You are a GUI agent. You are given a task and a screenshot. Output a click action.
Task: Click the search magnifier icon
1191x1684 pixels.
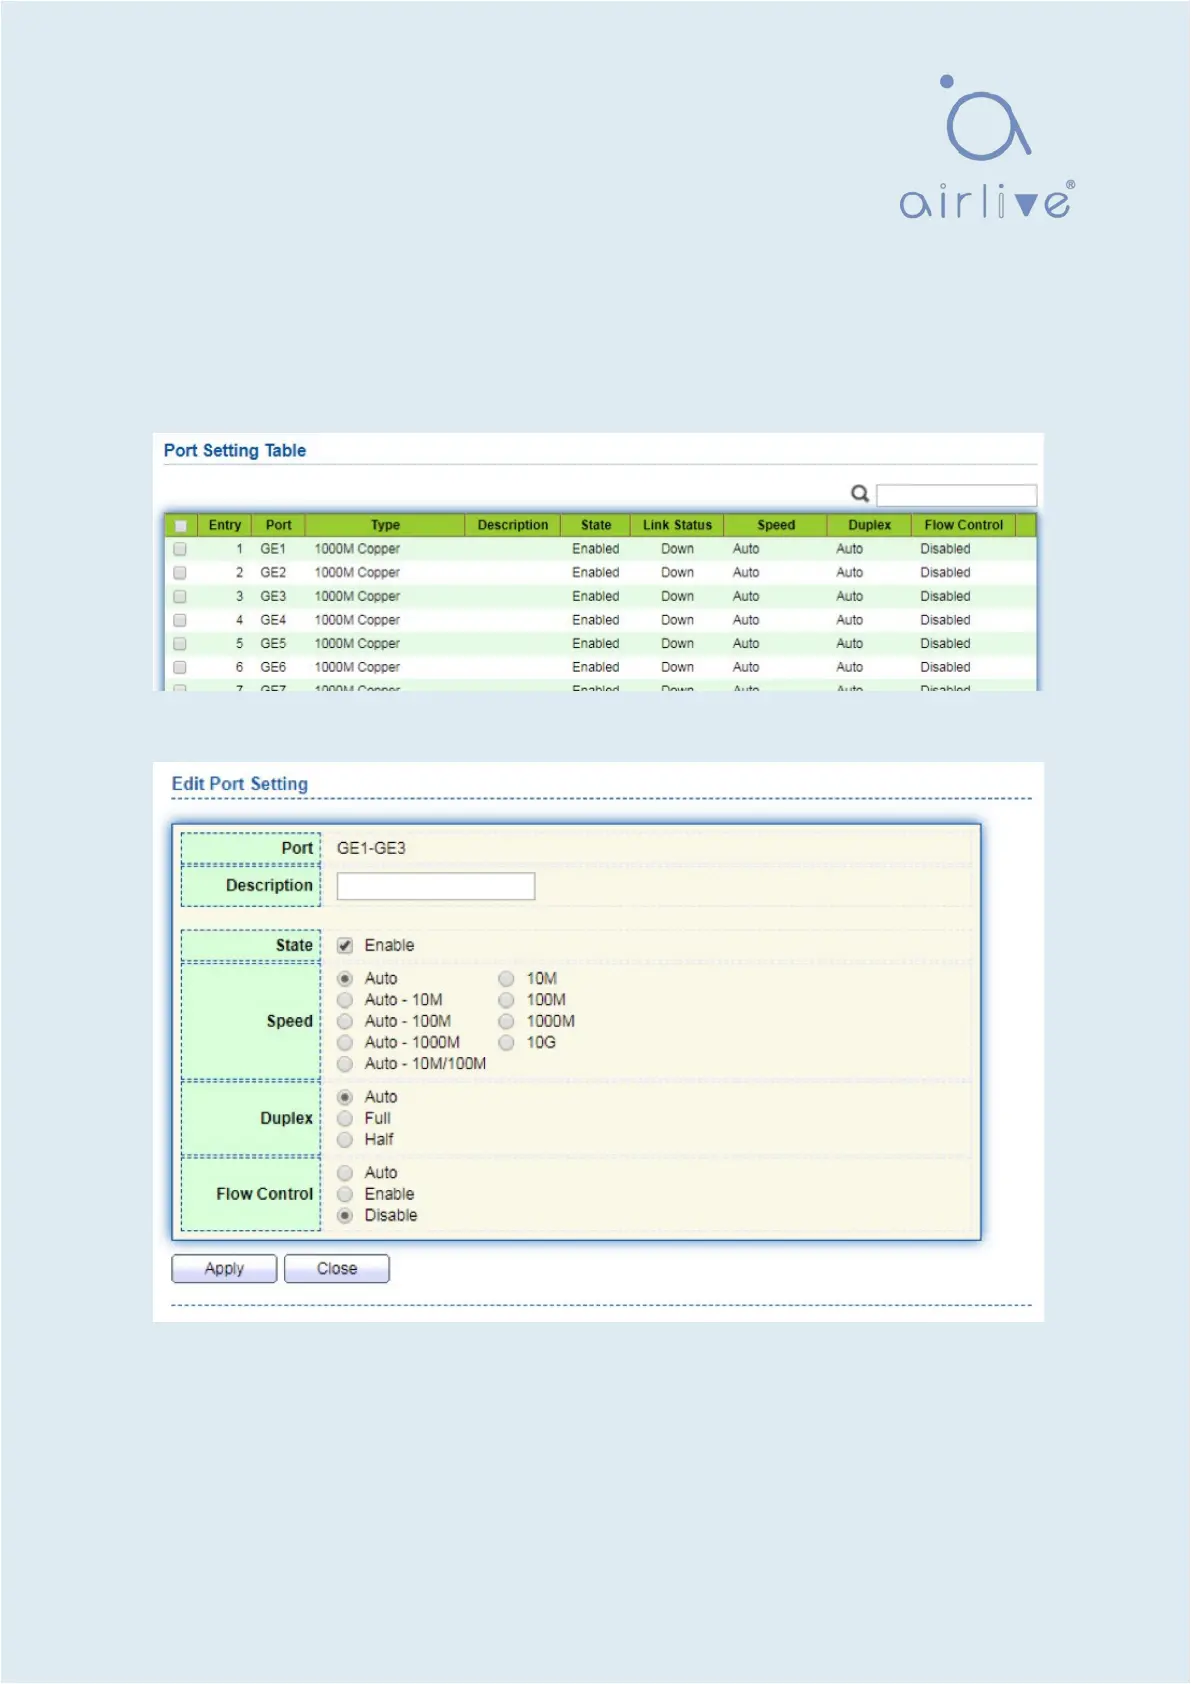859,494
